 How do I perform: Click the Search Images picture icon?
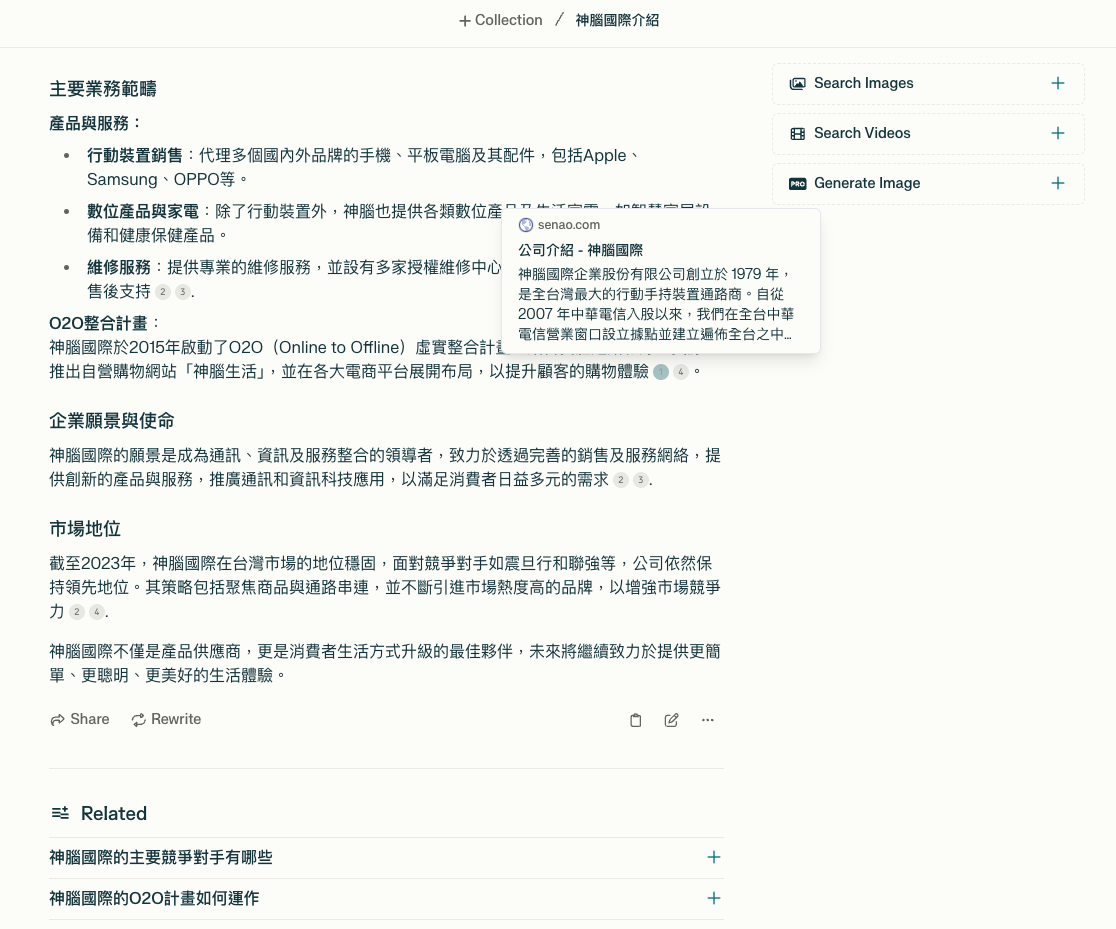pyautogui.click(x=797, y=84)
